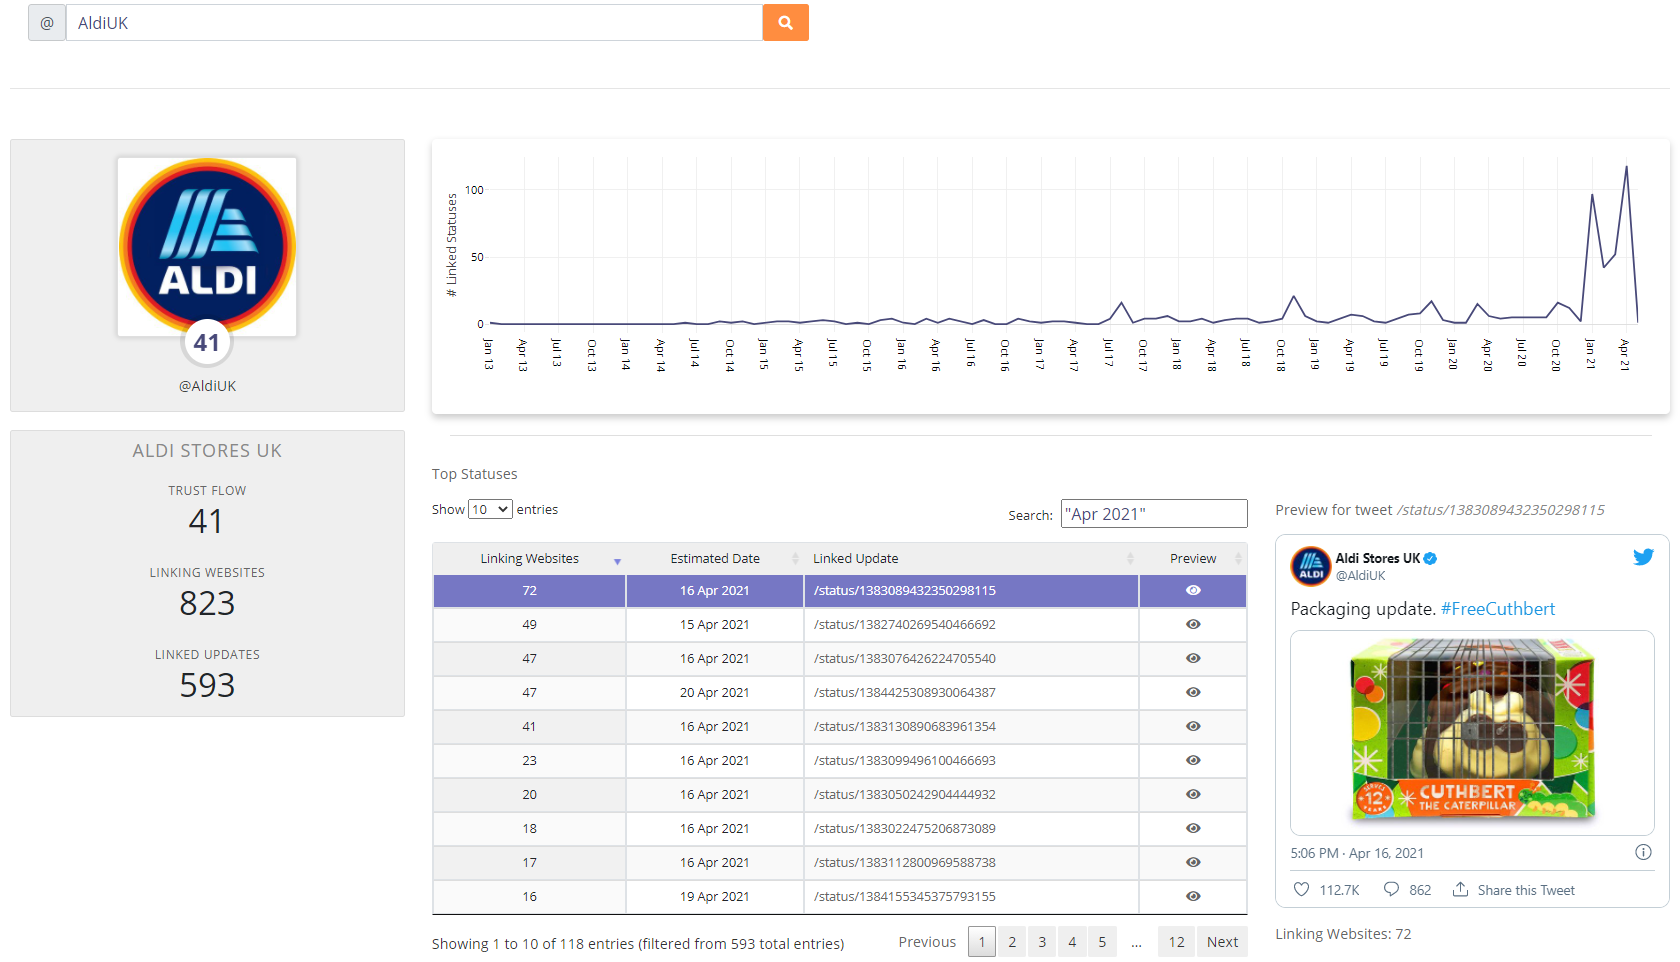
Task: Go to results page 2
Action: [1012, 942]
